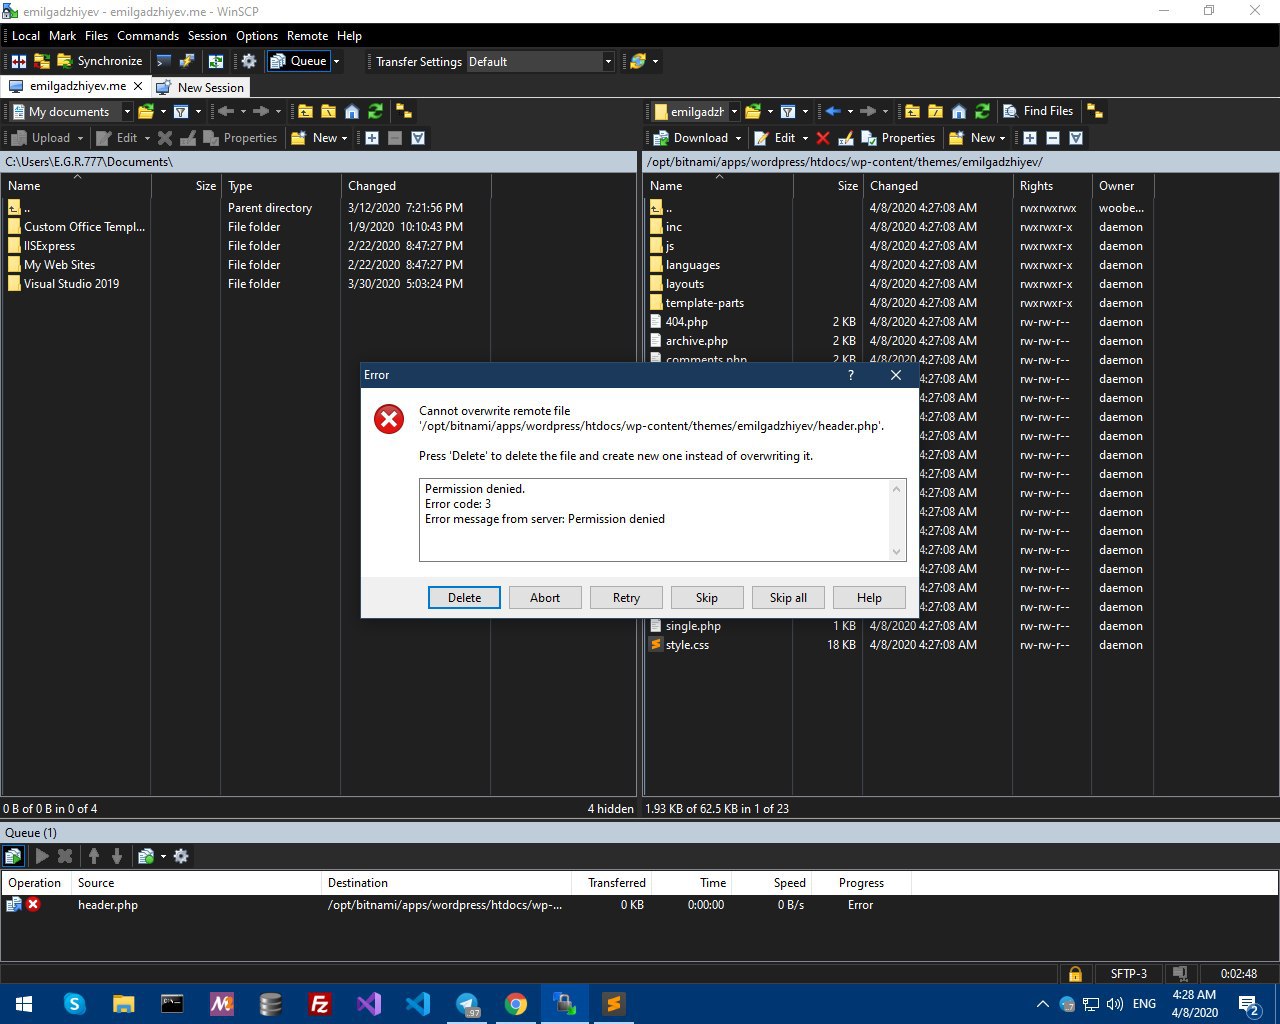Viewport: 1280px width, 1024px height.
Task: Click local panel filter icon
Action: (x=181, y=111)
